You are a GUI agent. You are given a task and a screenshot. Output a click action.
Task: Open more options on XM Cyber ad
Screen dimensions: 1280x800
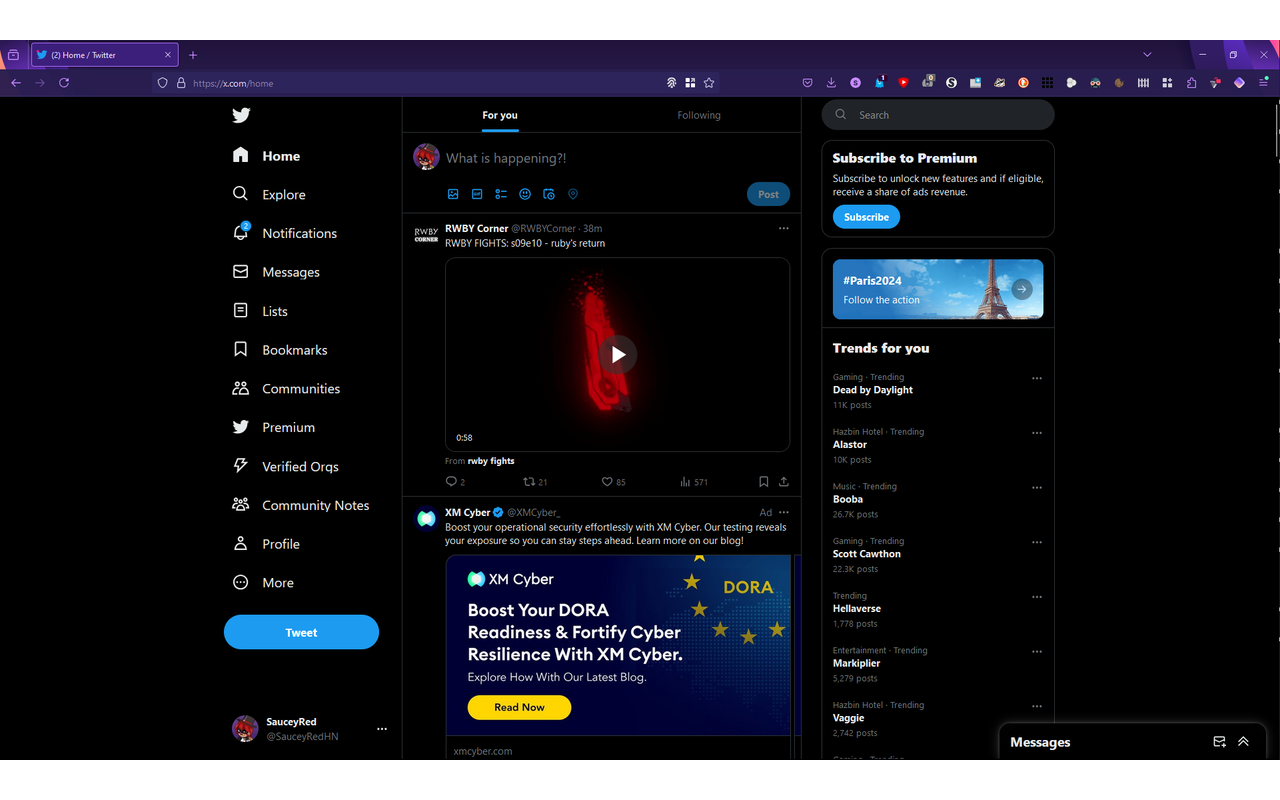coord(783,512)
